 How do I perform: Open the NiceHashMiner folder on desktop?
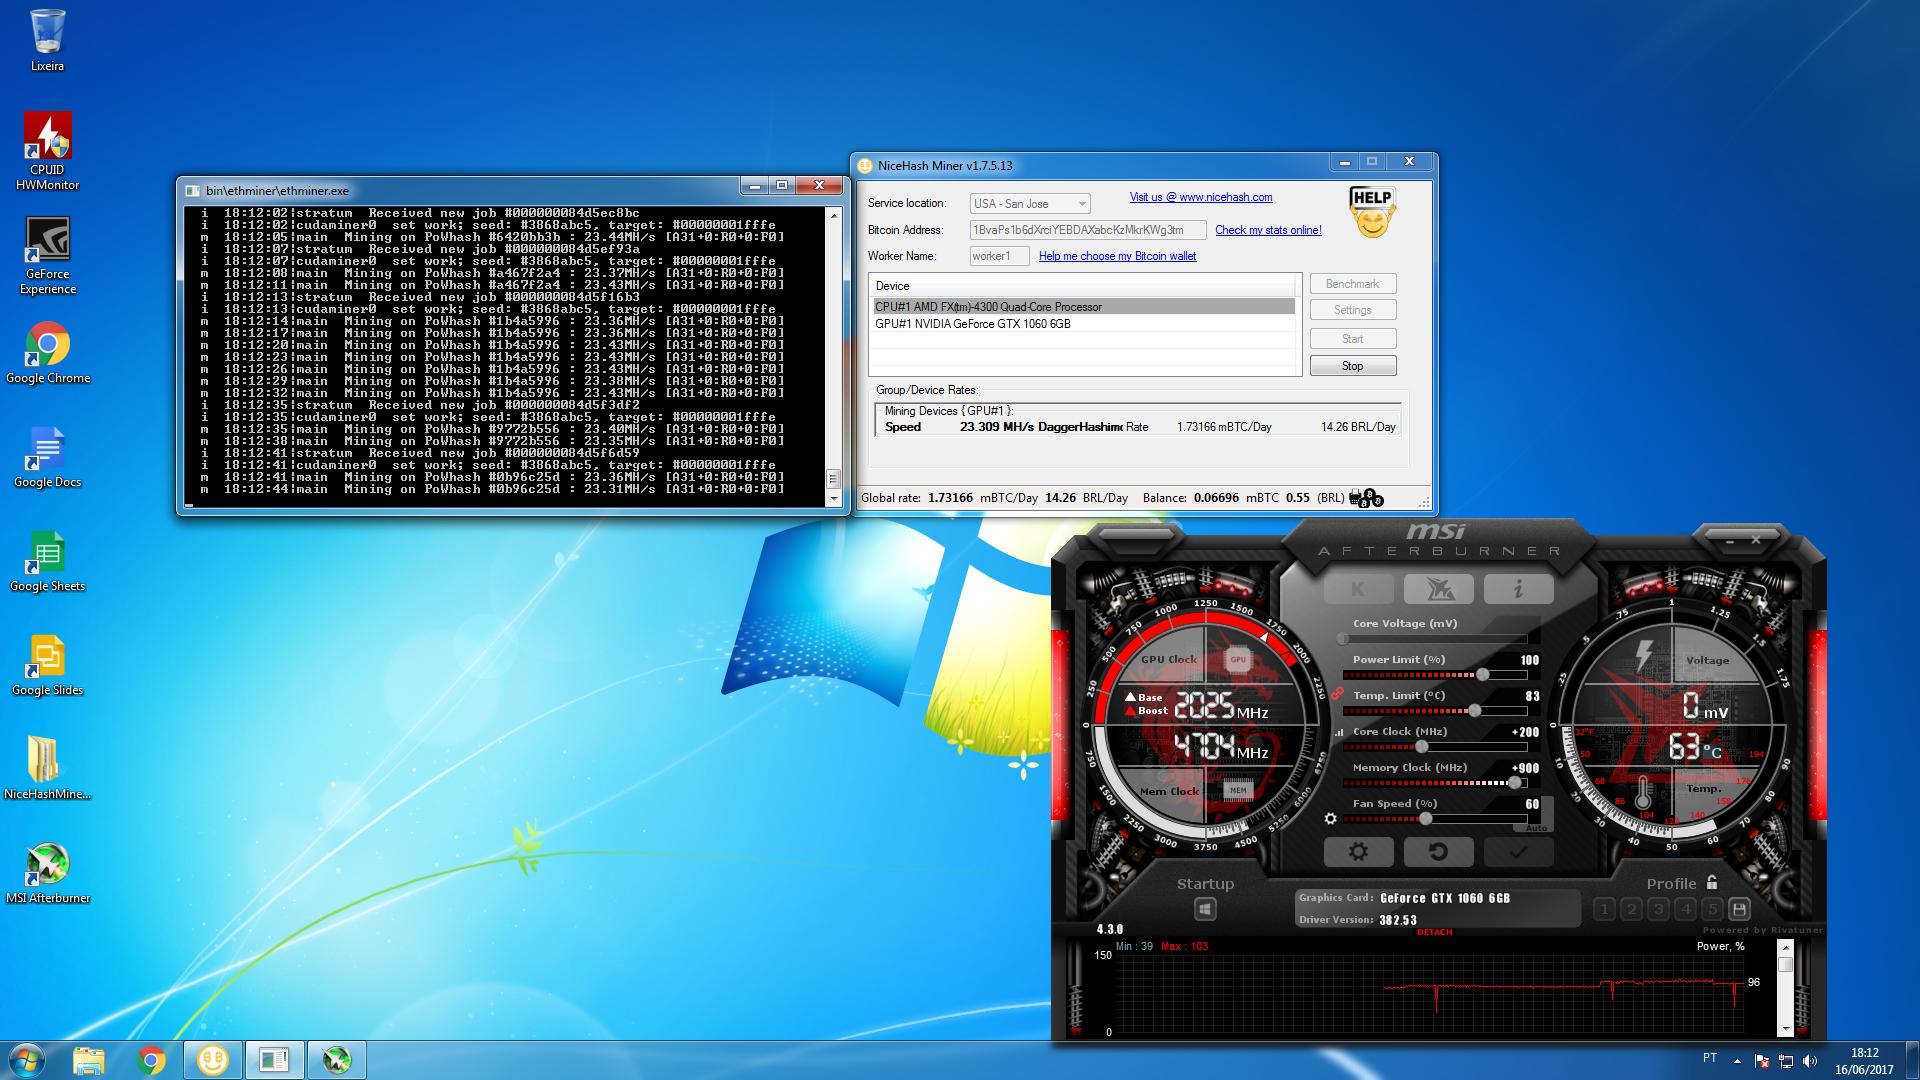tap(47, 769)
